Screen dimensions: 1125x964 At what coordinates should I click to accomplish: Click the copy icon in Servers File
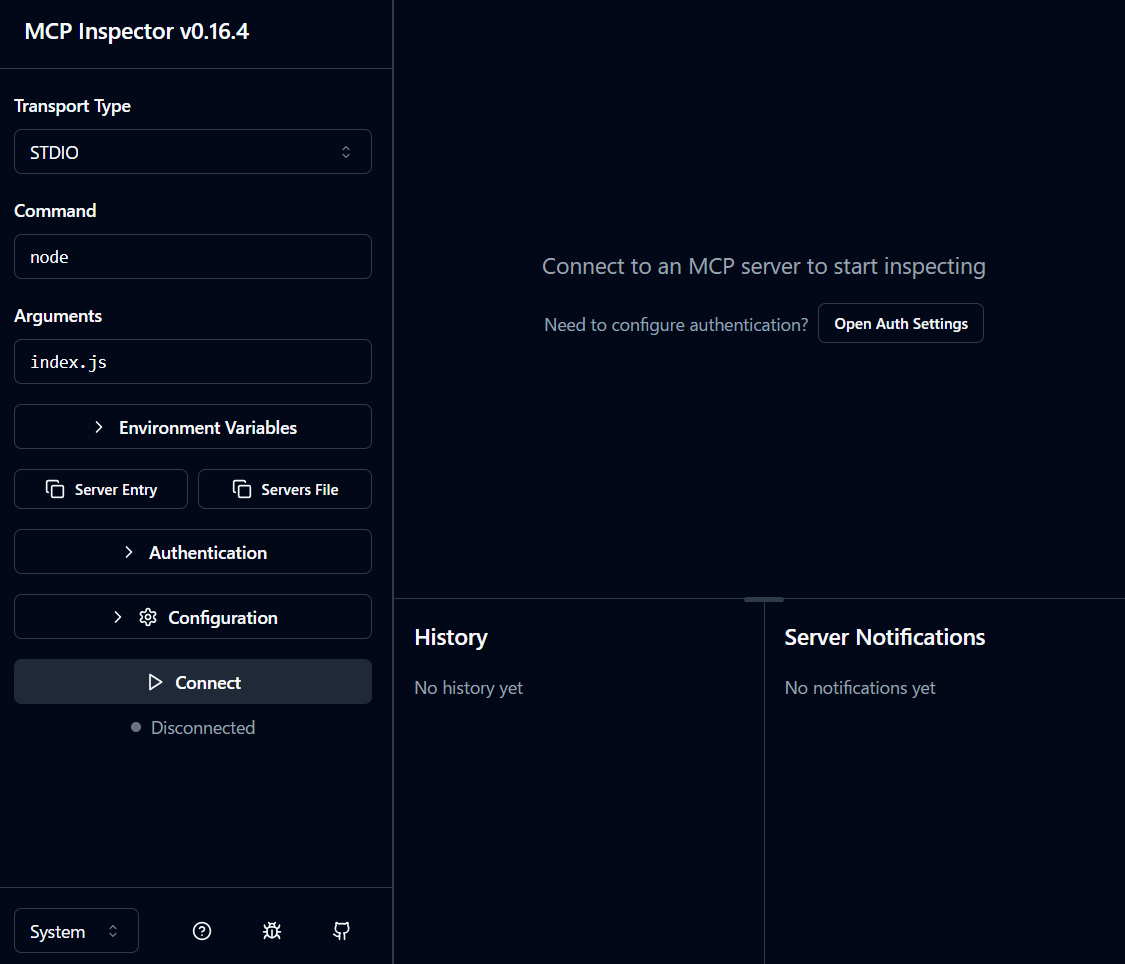coord(242,489)
